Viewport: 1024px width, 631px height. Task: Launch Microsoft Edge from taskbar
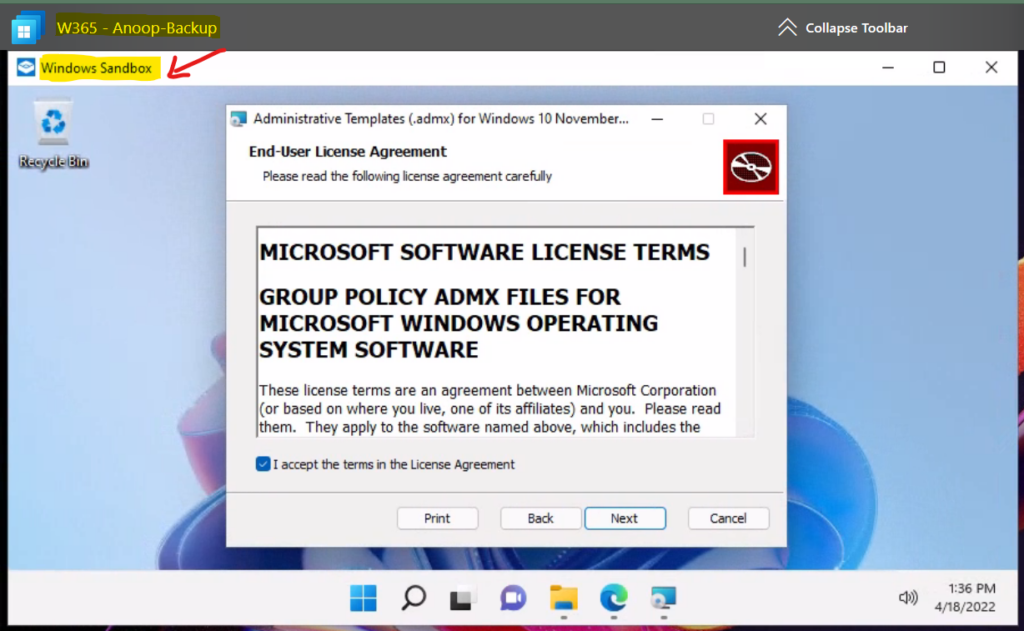pyautogui.click(x=613, y=598)
